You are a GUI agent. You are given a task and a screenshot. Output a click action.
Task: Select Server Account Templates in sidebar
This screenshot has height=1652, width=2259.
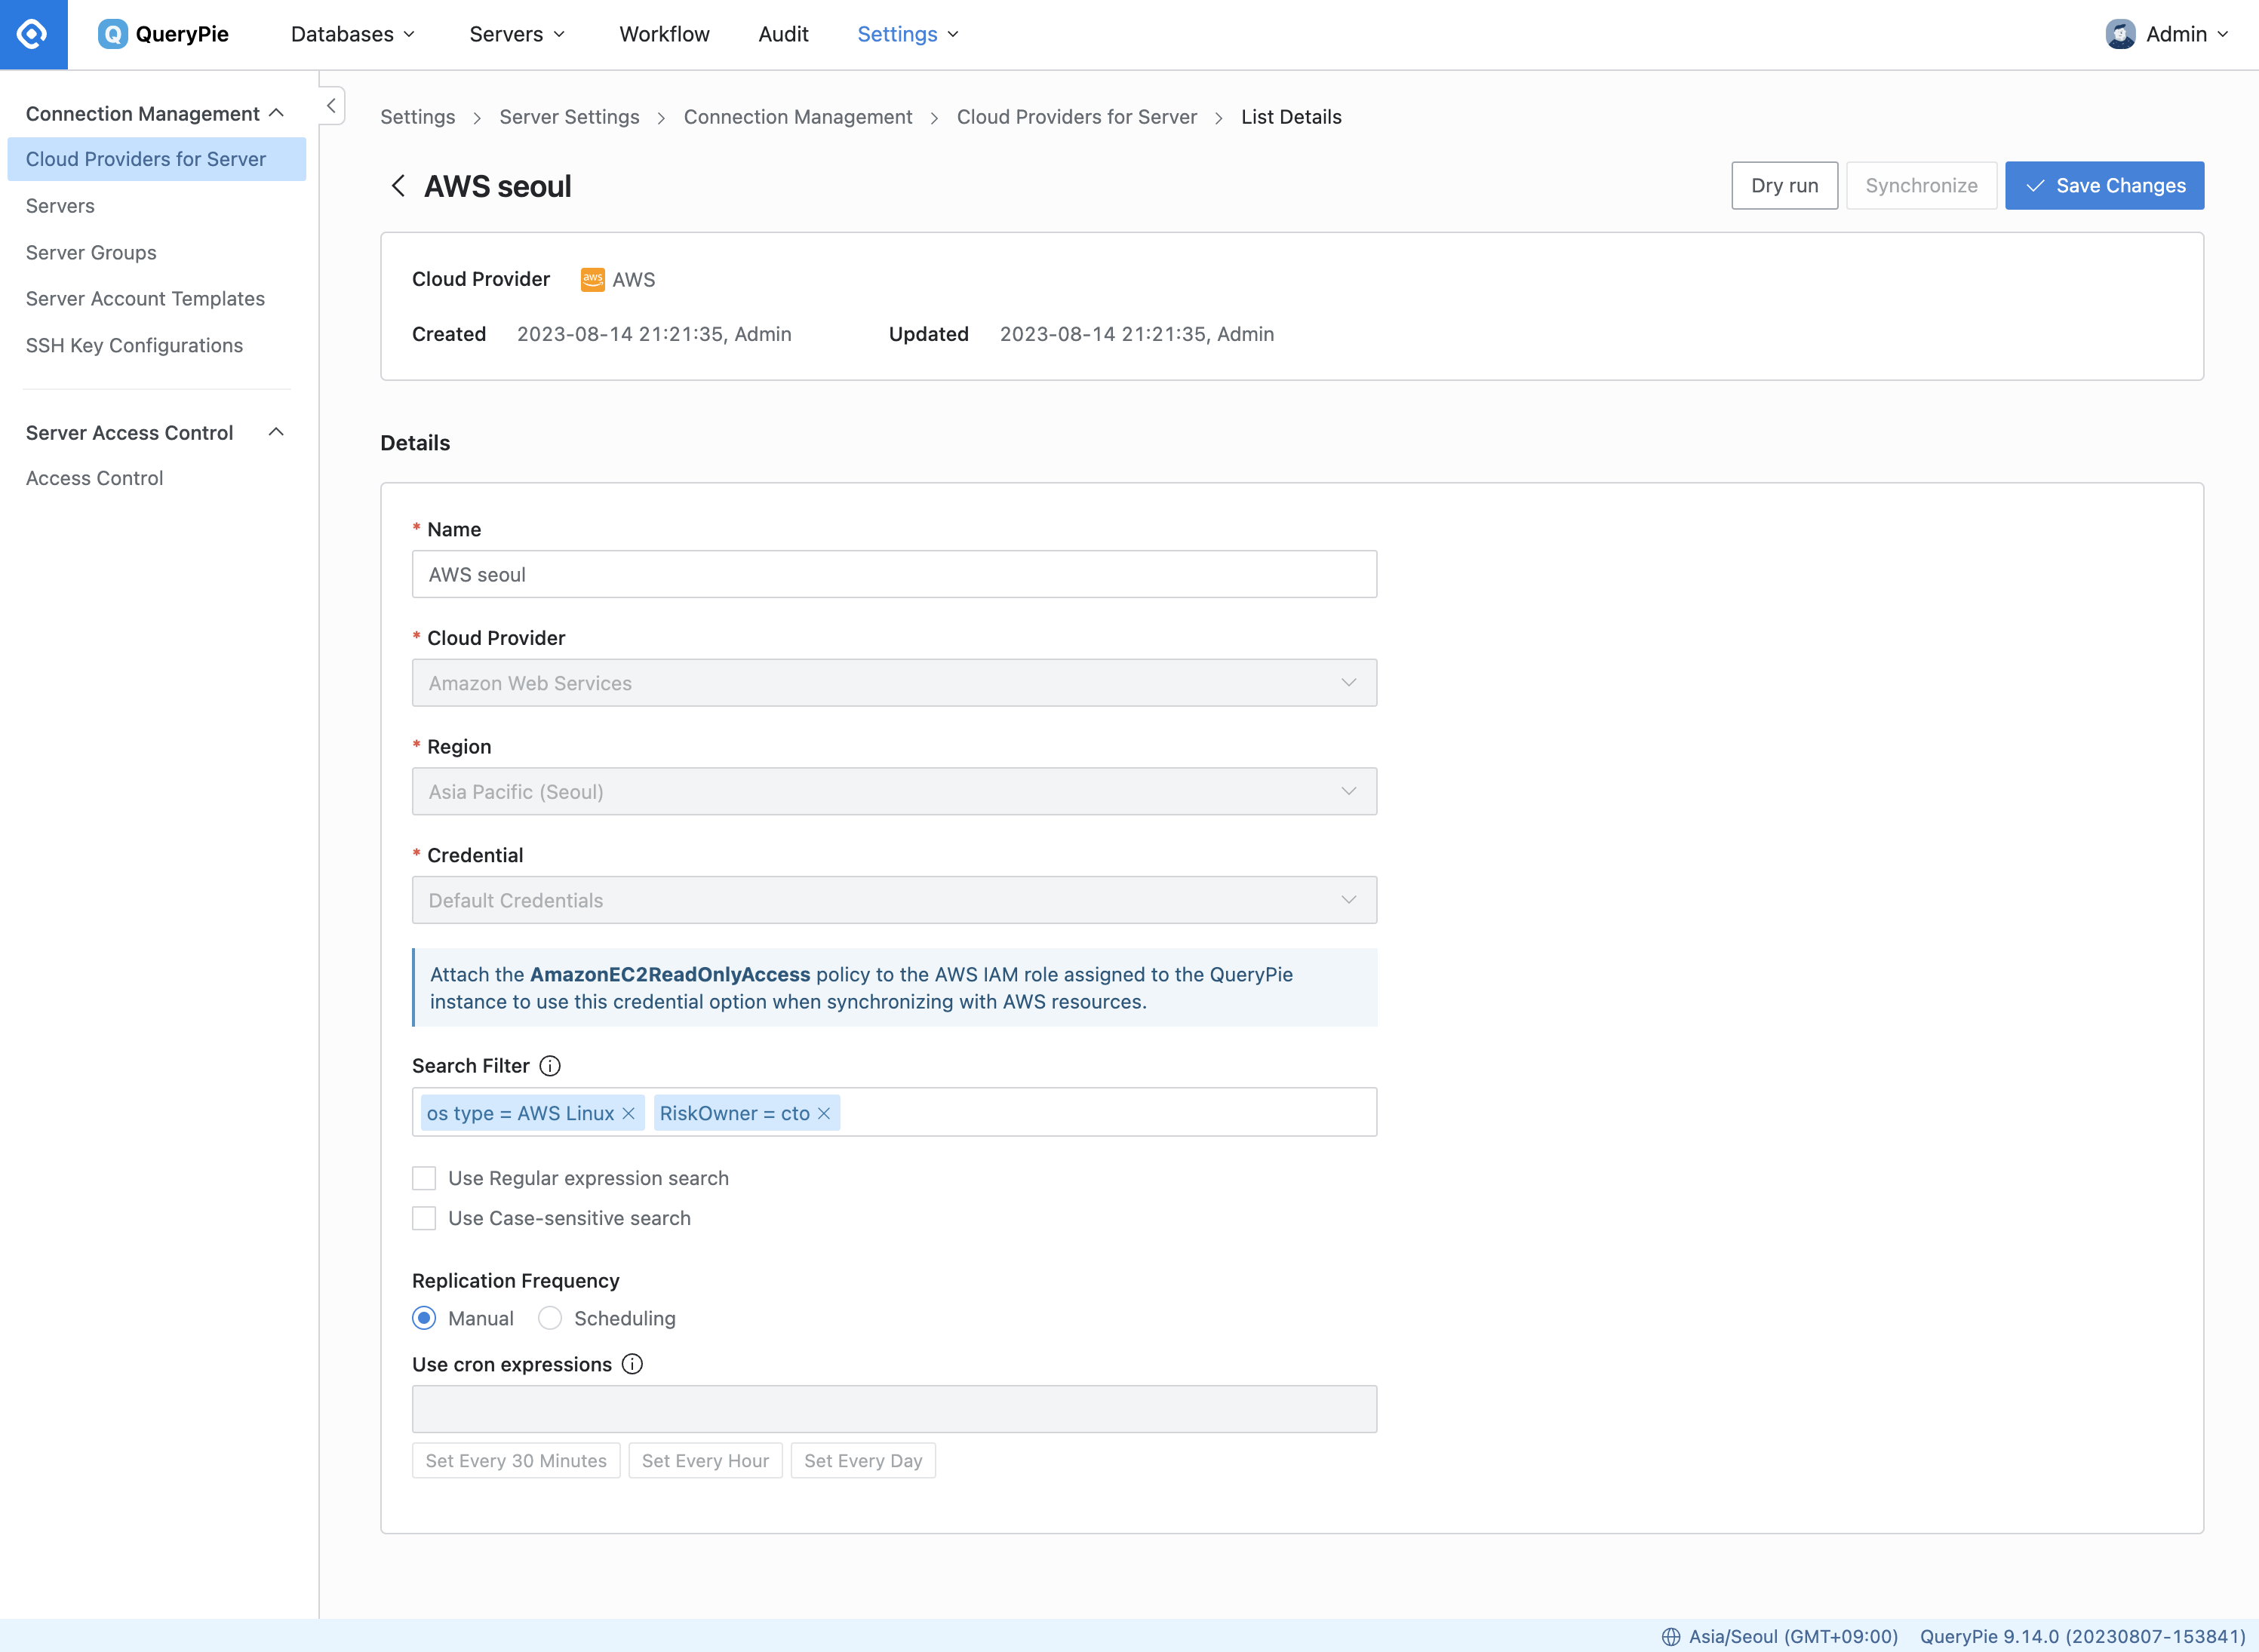145,299
